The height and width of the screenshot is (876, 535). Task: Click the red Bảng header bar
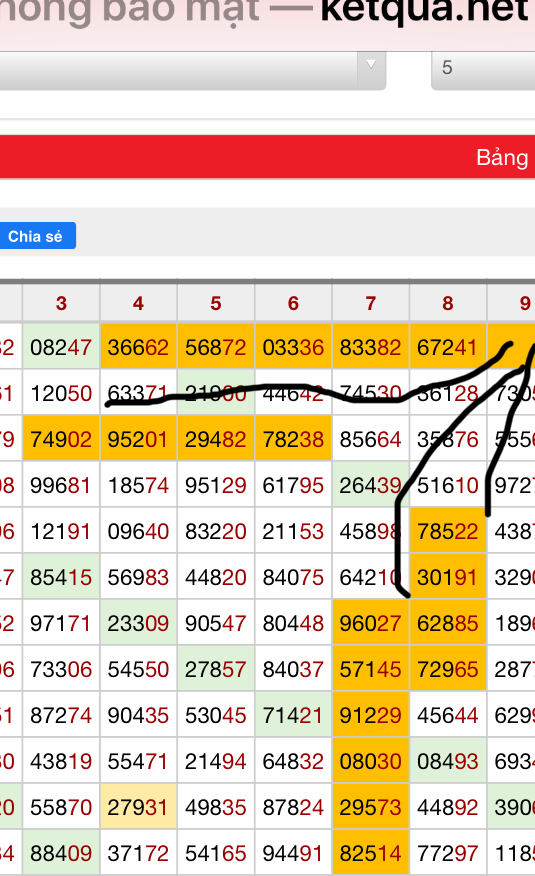[x=268, y=157]
